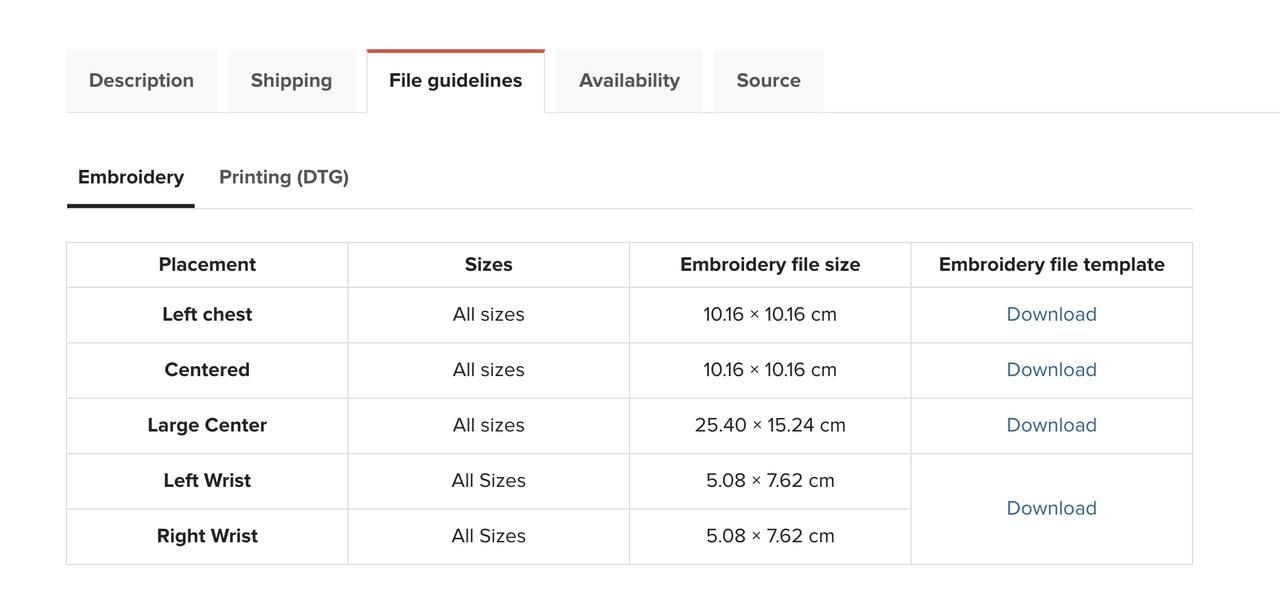1280x602 pixels.
Task: Click the Left chest placement cell
Action: pyautogui.click(x=207, y=314)
